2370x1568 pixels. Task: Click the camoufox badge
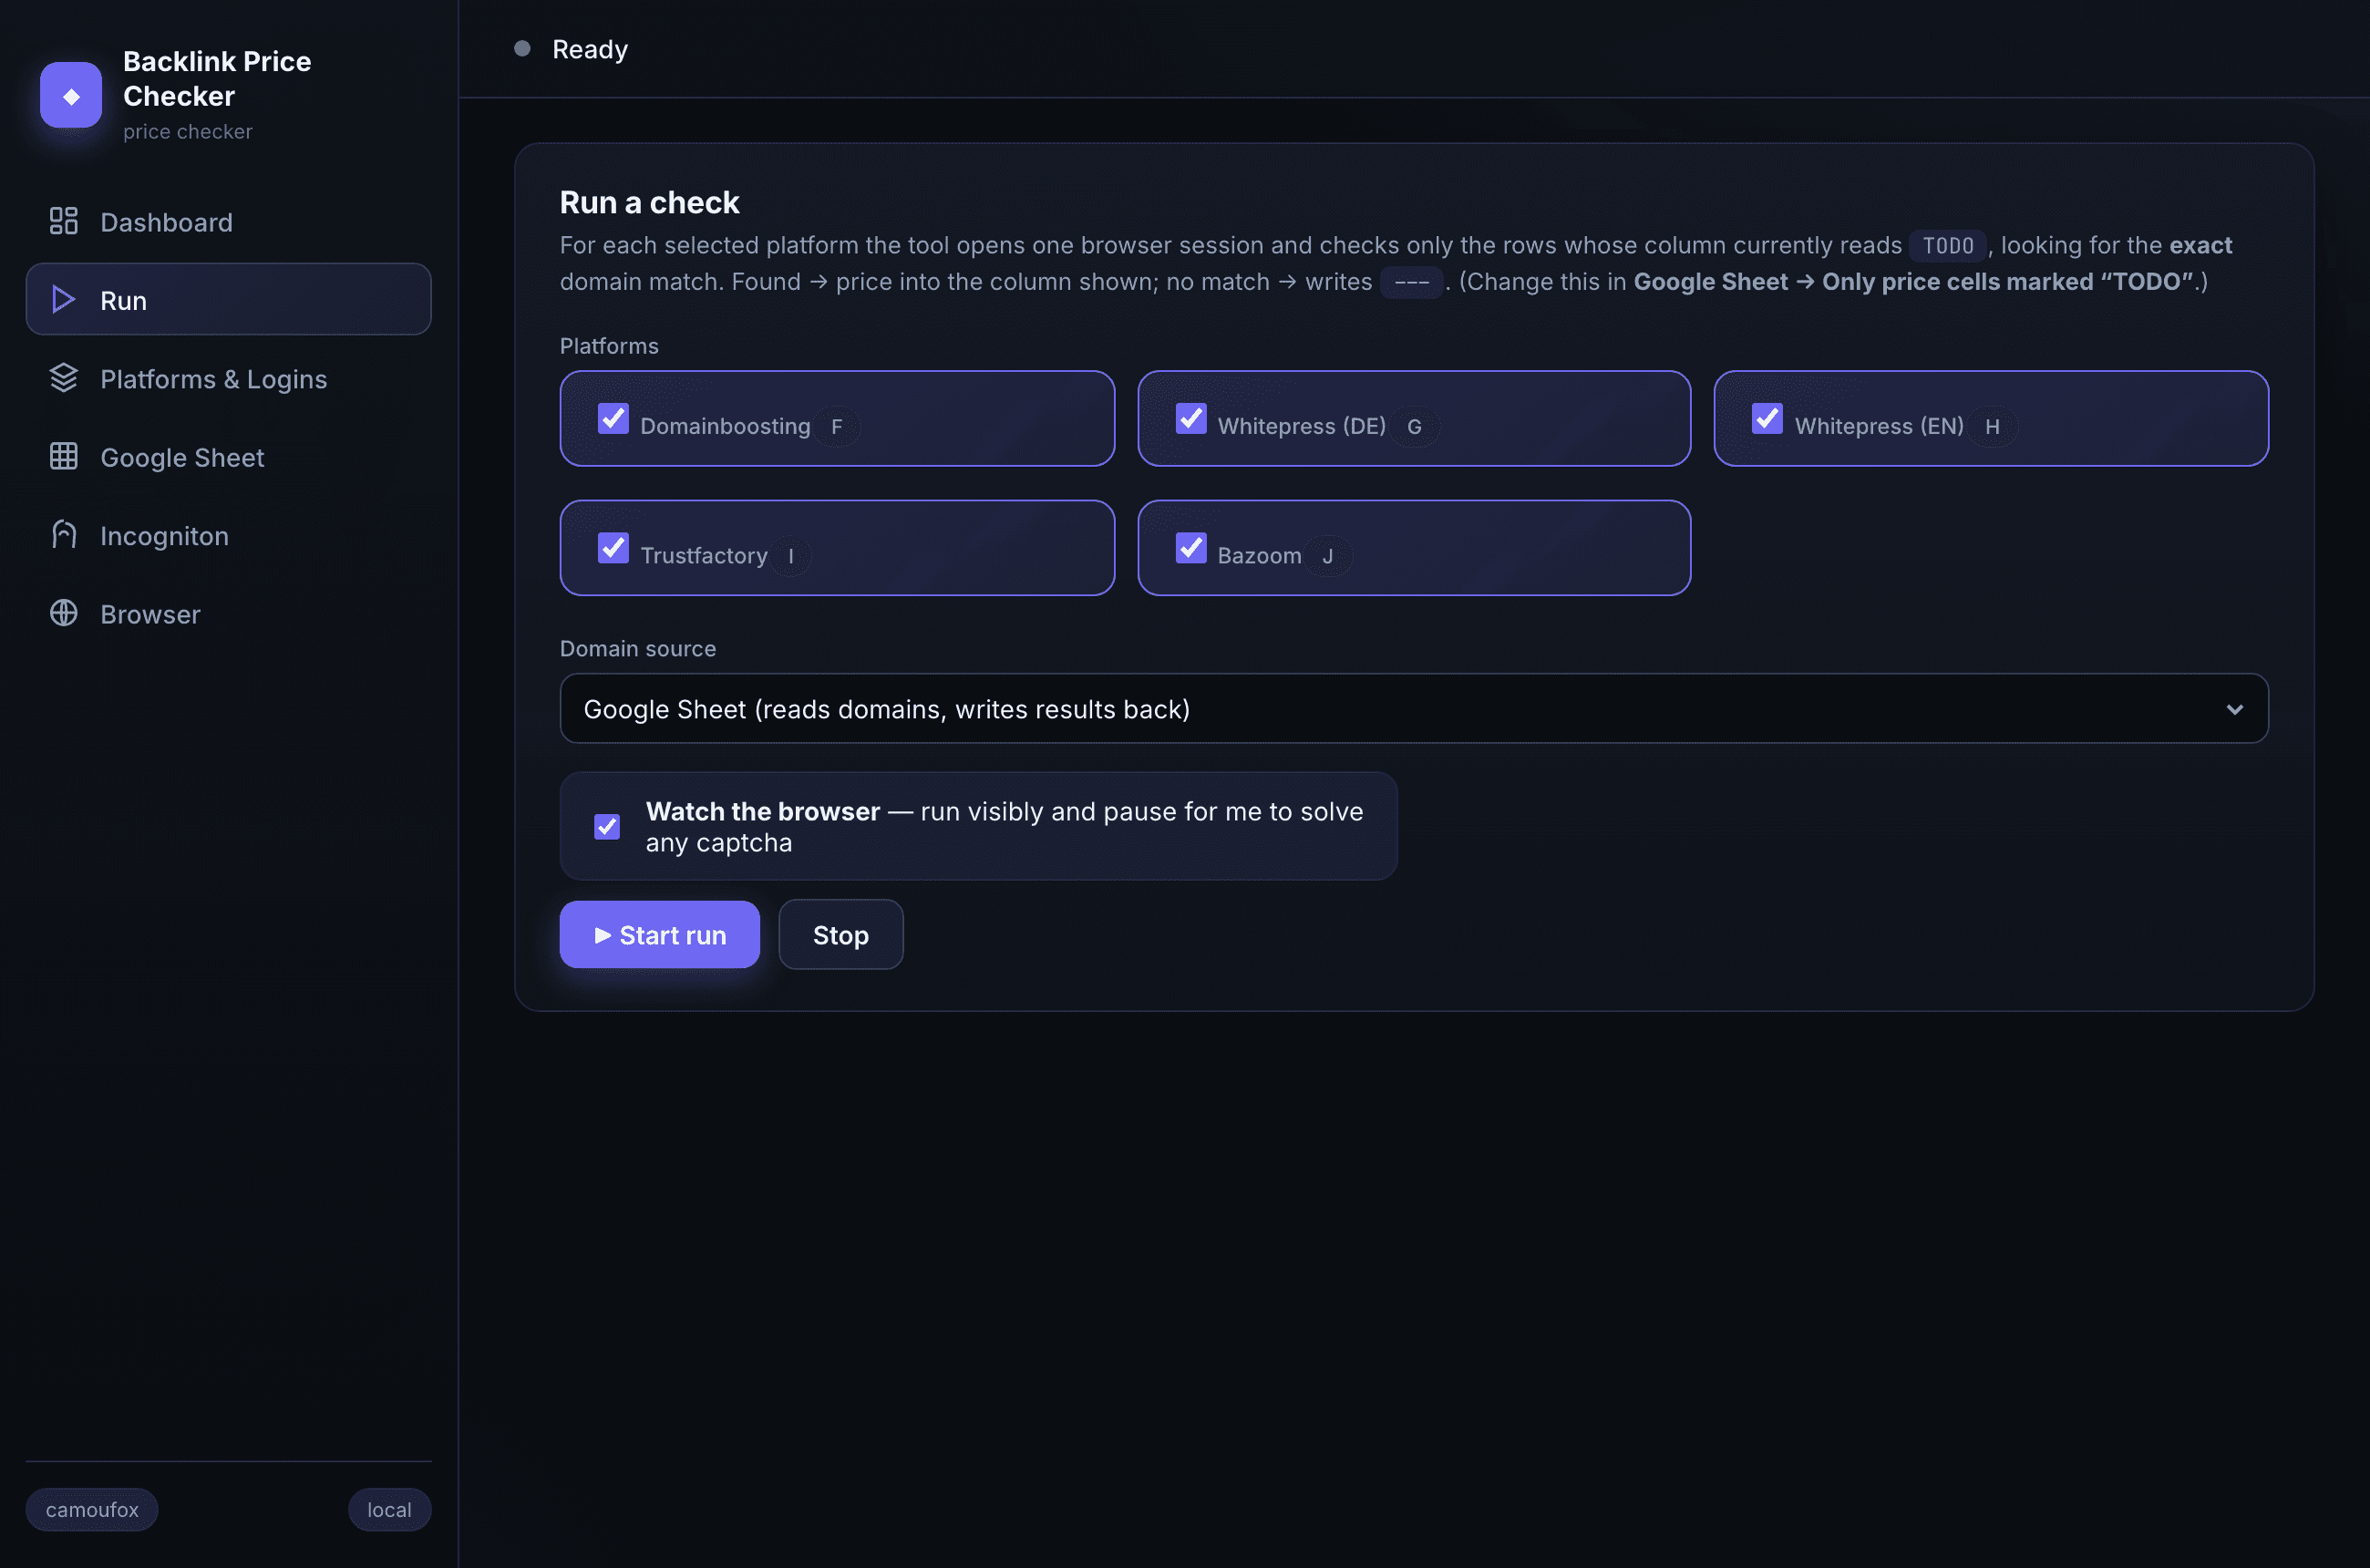tap(92, 1508)
